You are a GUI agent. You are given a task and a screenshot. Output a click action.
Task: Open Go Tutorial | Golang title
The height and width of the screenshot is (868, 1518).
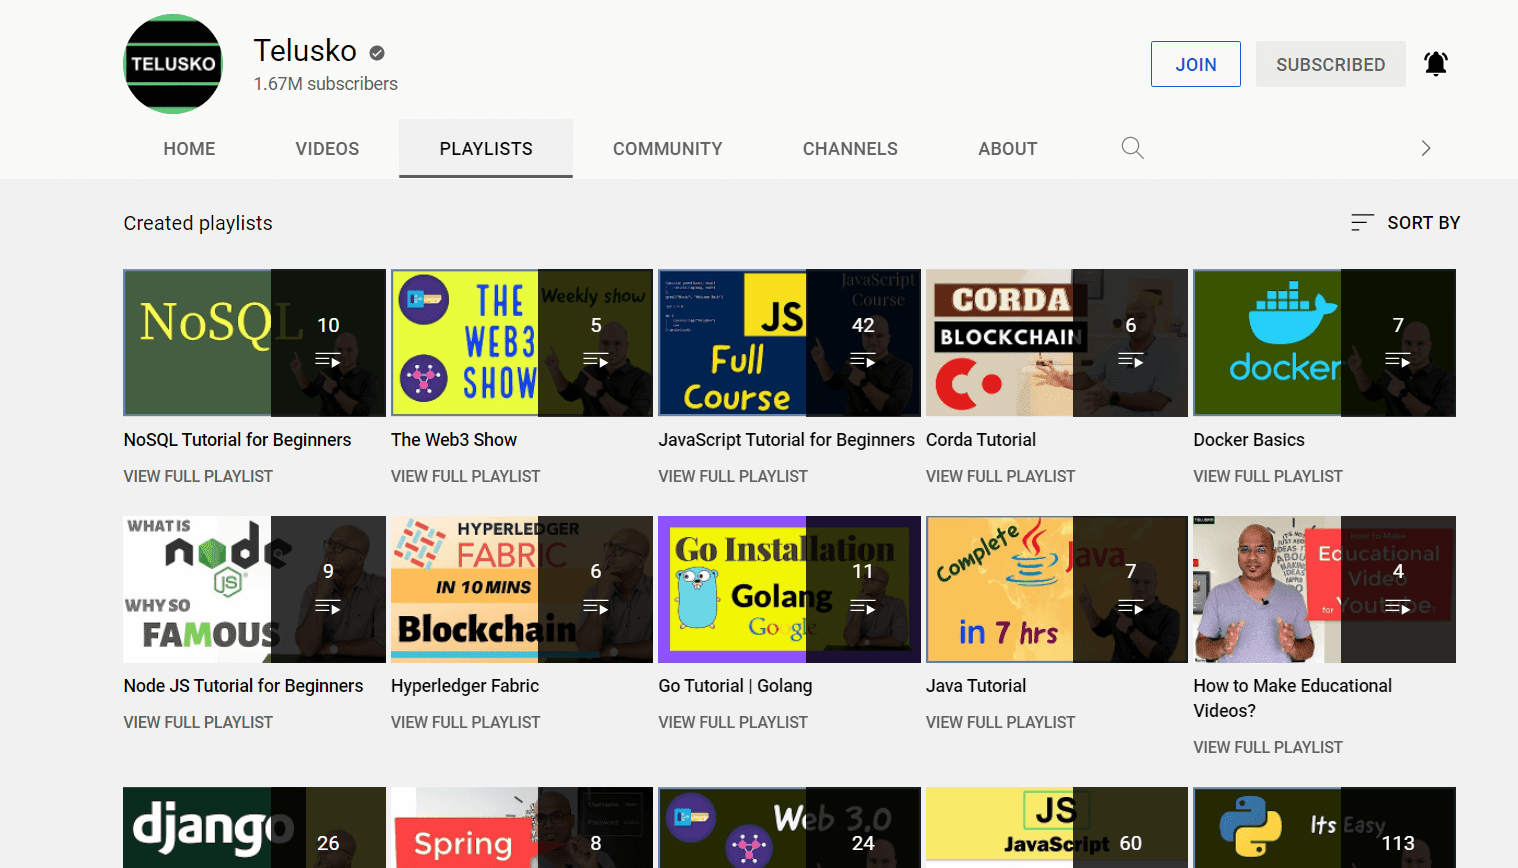(735, 686)
